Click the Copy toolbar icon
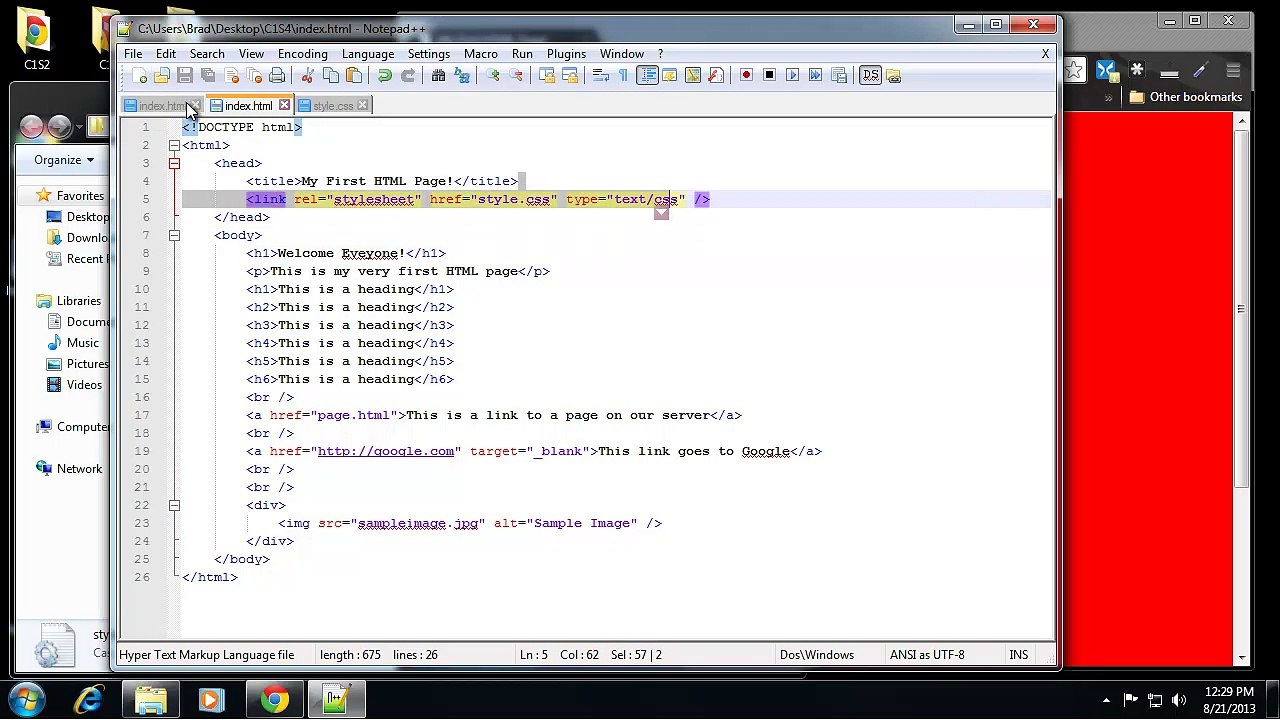Viewport: 1280px width, 720px height. pos(331,76)
